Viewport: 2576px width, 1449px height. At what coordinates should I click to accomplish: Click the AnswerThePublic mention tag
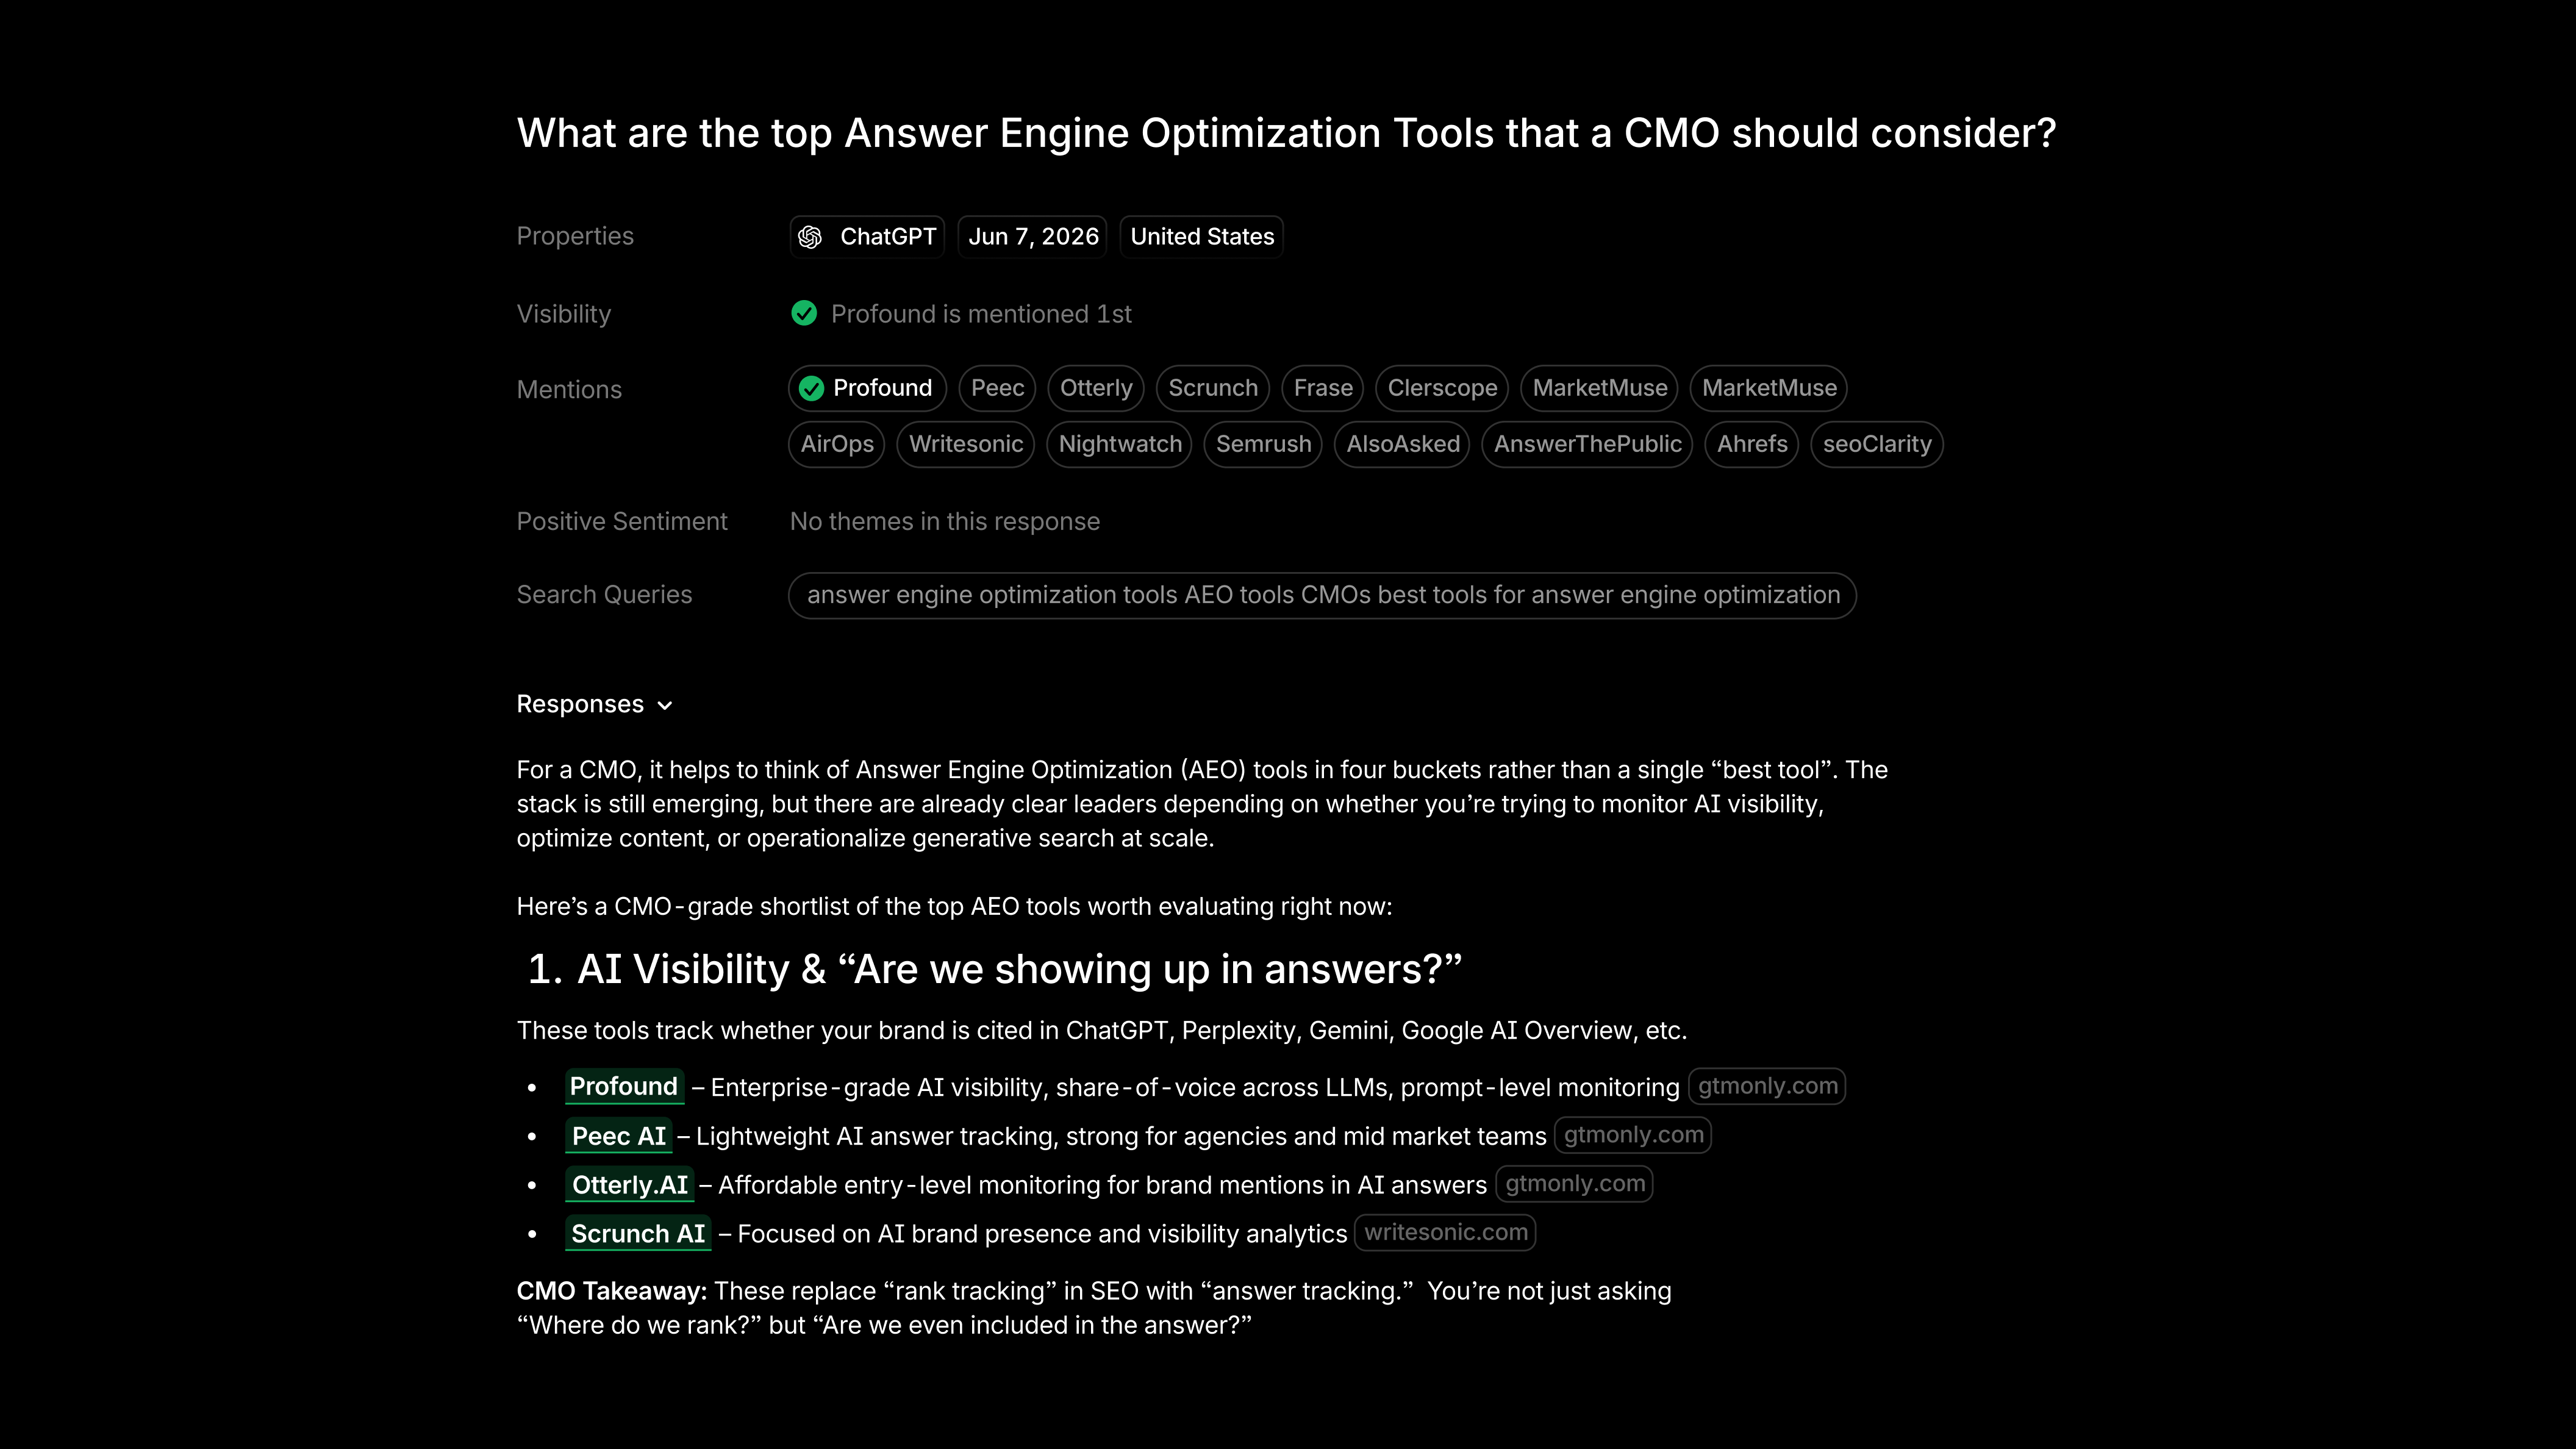1587,444
